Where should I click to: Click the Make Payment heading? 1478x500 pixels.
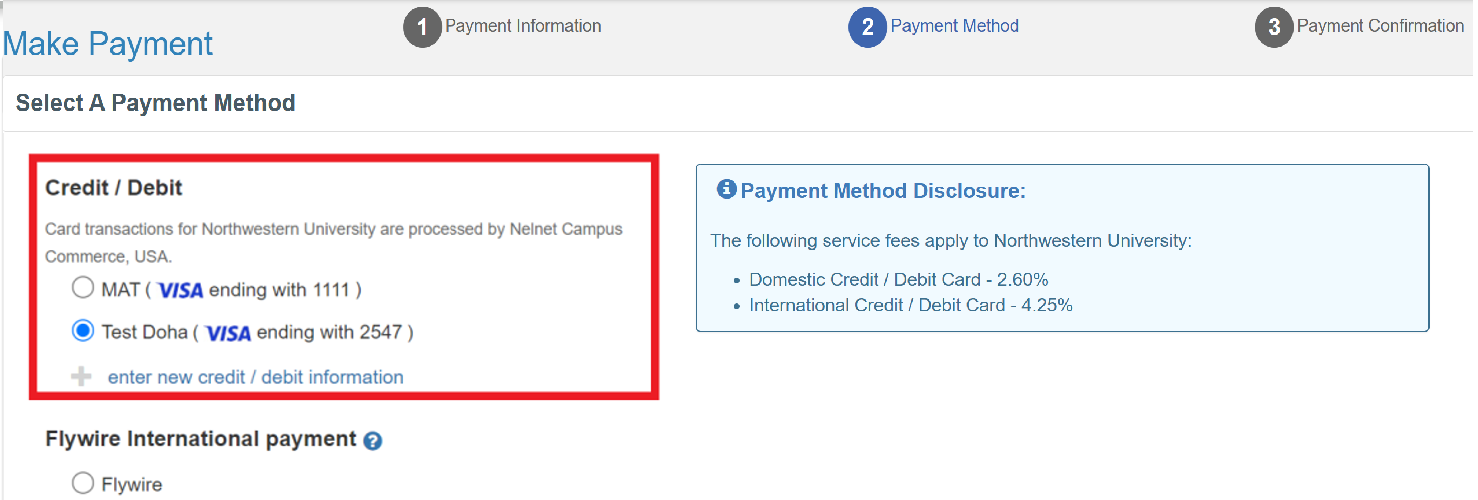(x=108, y=44)
